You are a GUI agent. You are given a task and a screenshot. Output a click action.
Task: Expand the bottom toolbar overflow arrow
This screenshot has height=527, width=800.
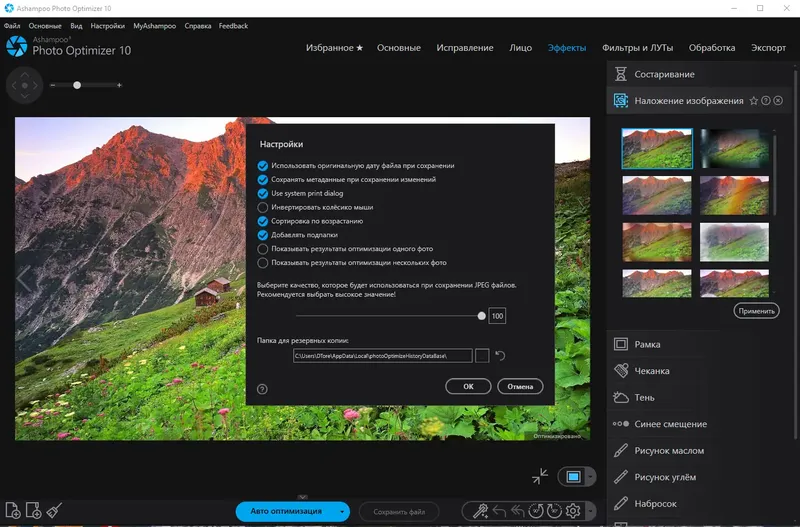tap(590, 511)
